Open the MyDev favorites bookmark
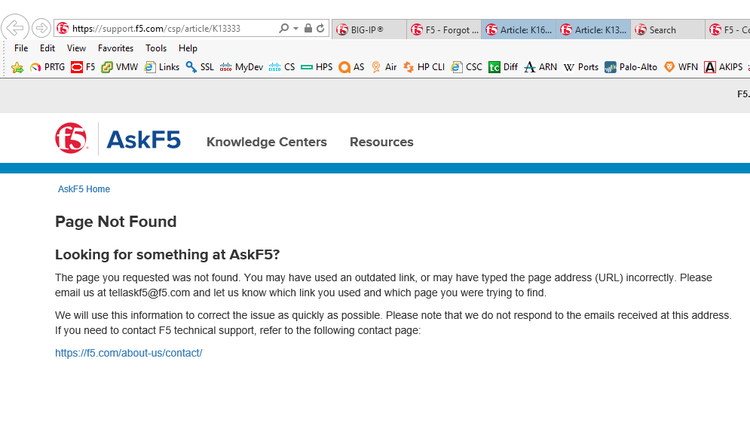750x426 pixels. [x=242, y=67]
